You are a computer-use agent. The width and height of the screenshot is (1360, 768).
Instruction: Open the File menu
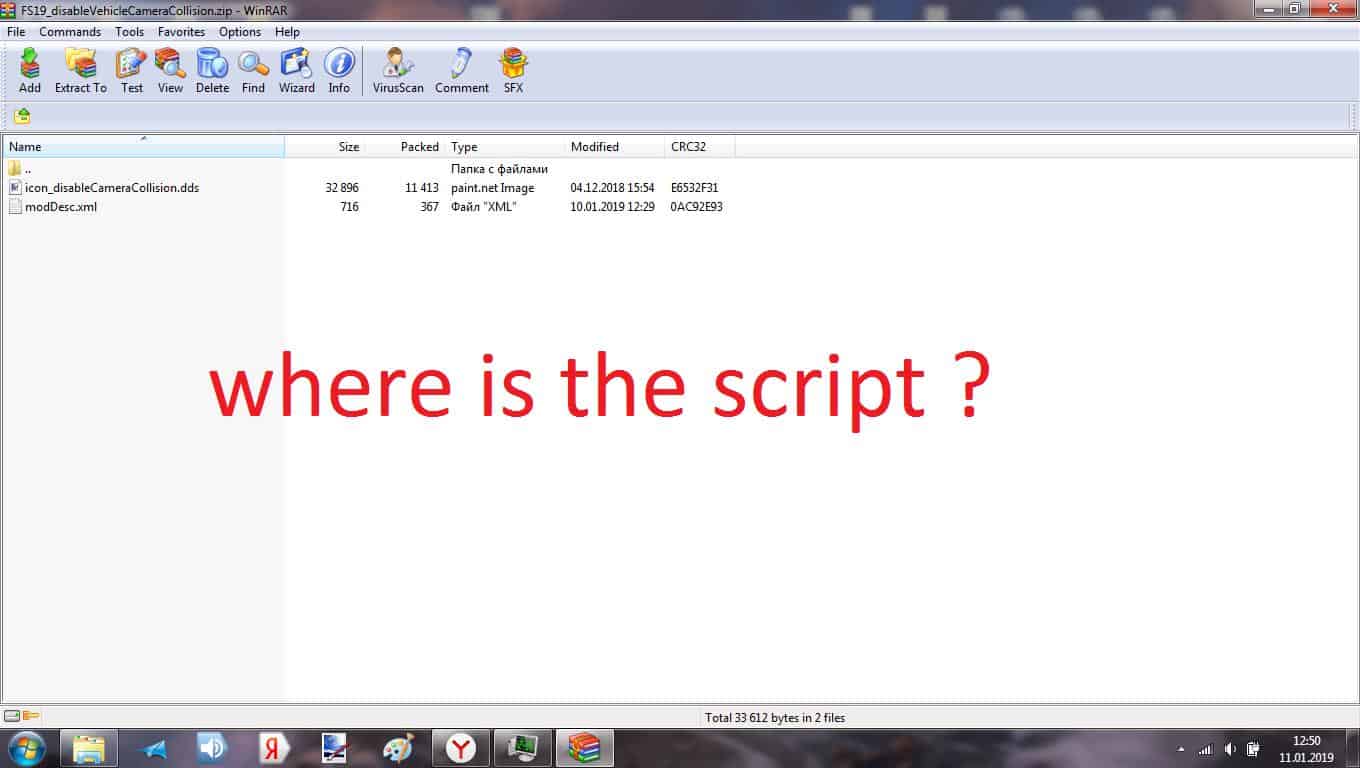(x=16, y=32)
